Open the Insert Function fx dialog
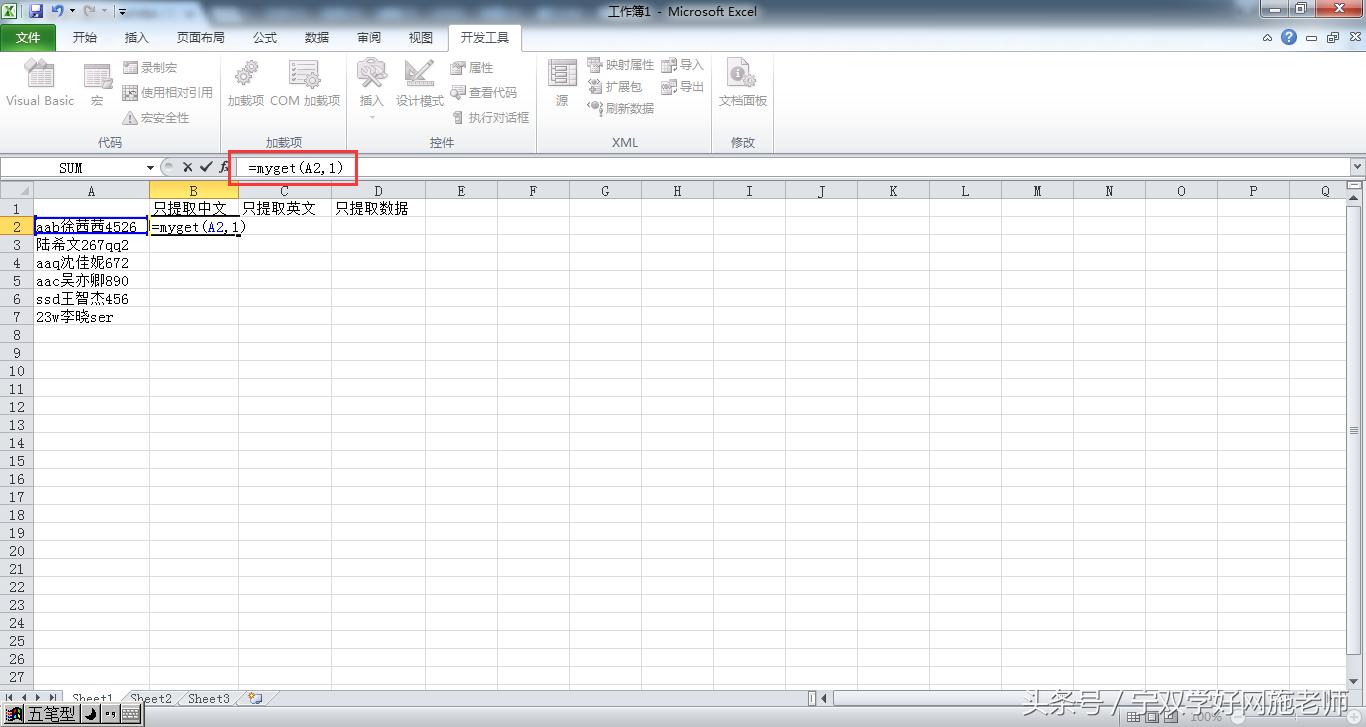 click(224, 168)
